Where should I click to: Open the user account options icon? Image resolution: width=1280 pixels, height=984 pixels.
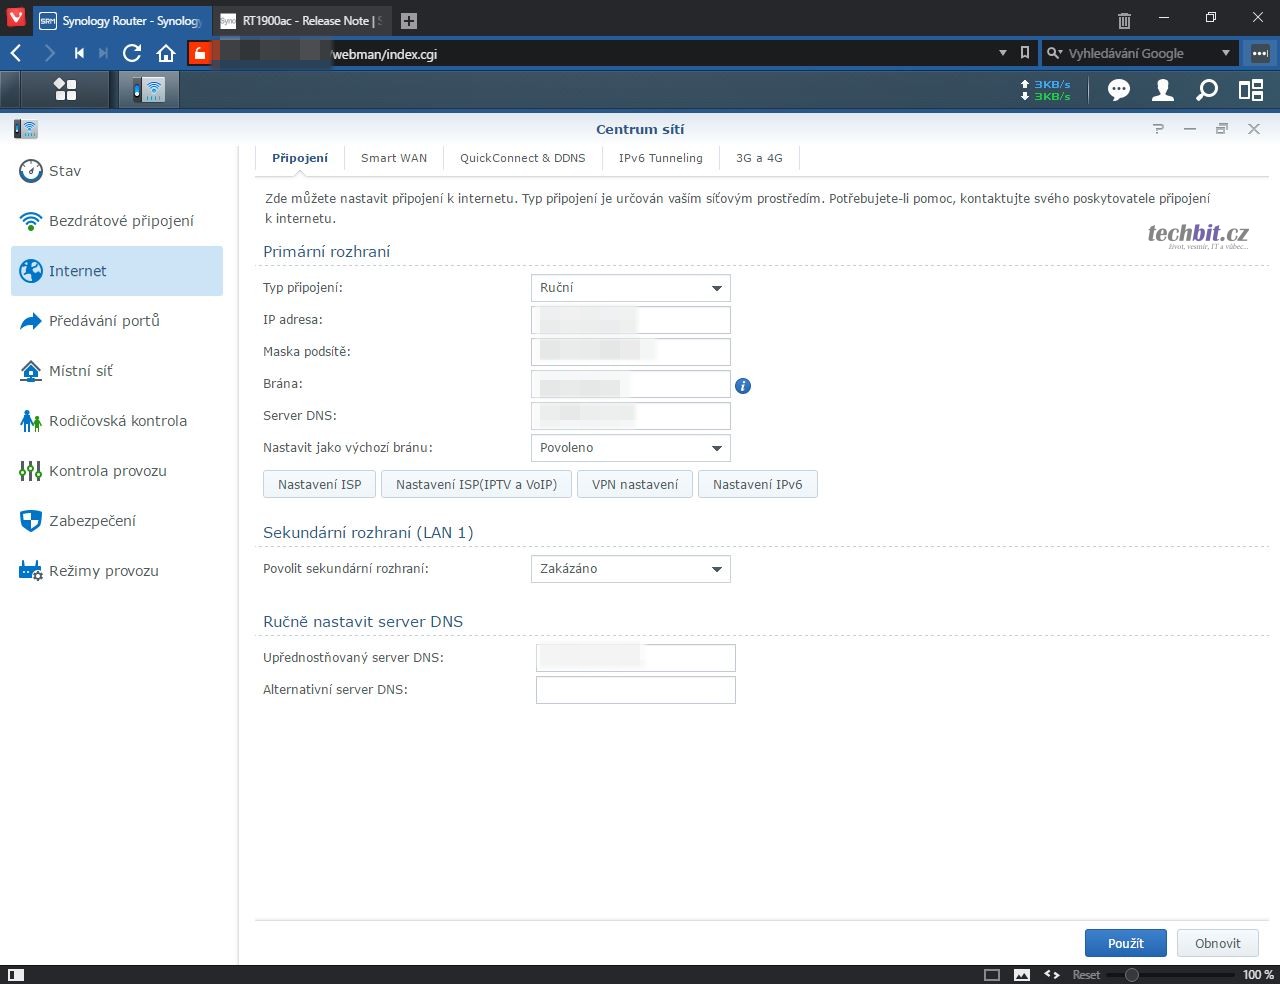point(1162,90)
